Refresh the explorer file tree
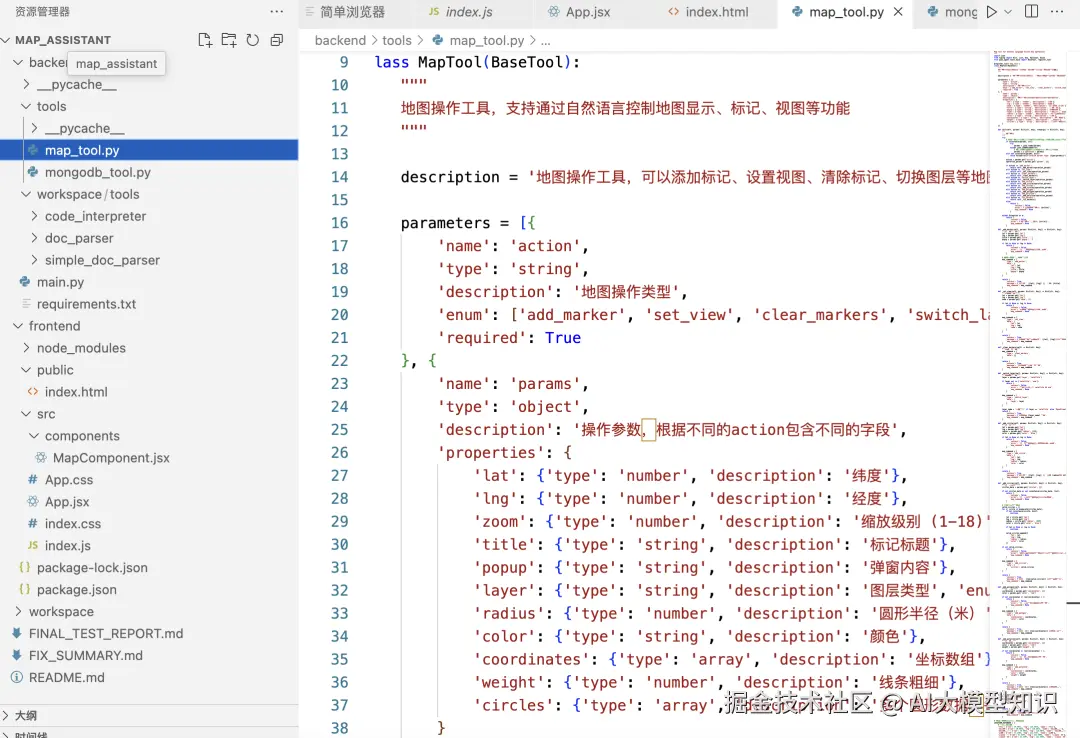 pos(253,40)
